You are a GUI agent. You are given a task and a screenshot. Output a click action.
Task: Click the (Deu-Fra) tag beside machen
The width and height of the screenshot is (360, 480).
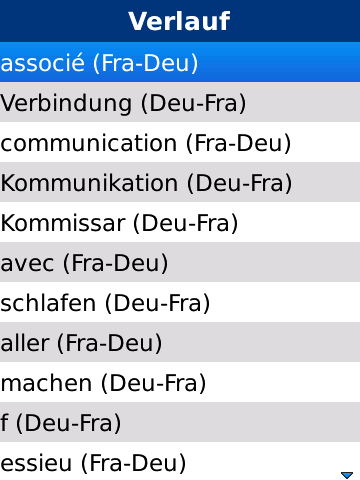(x=154, y=383)
